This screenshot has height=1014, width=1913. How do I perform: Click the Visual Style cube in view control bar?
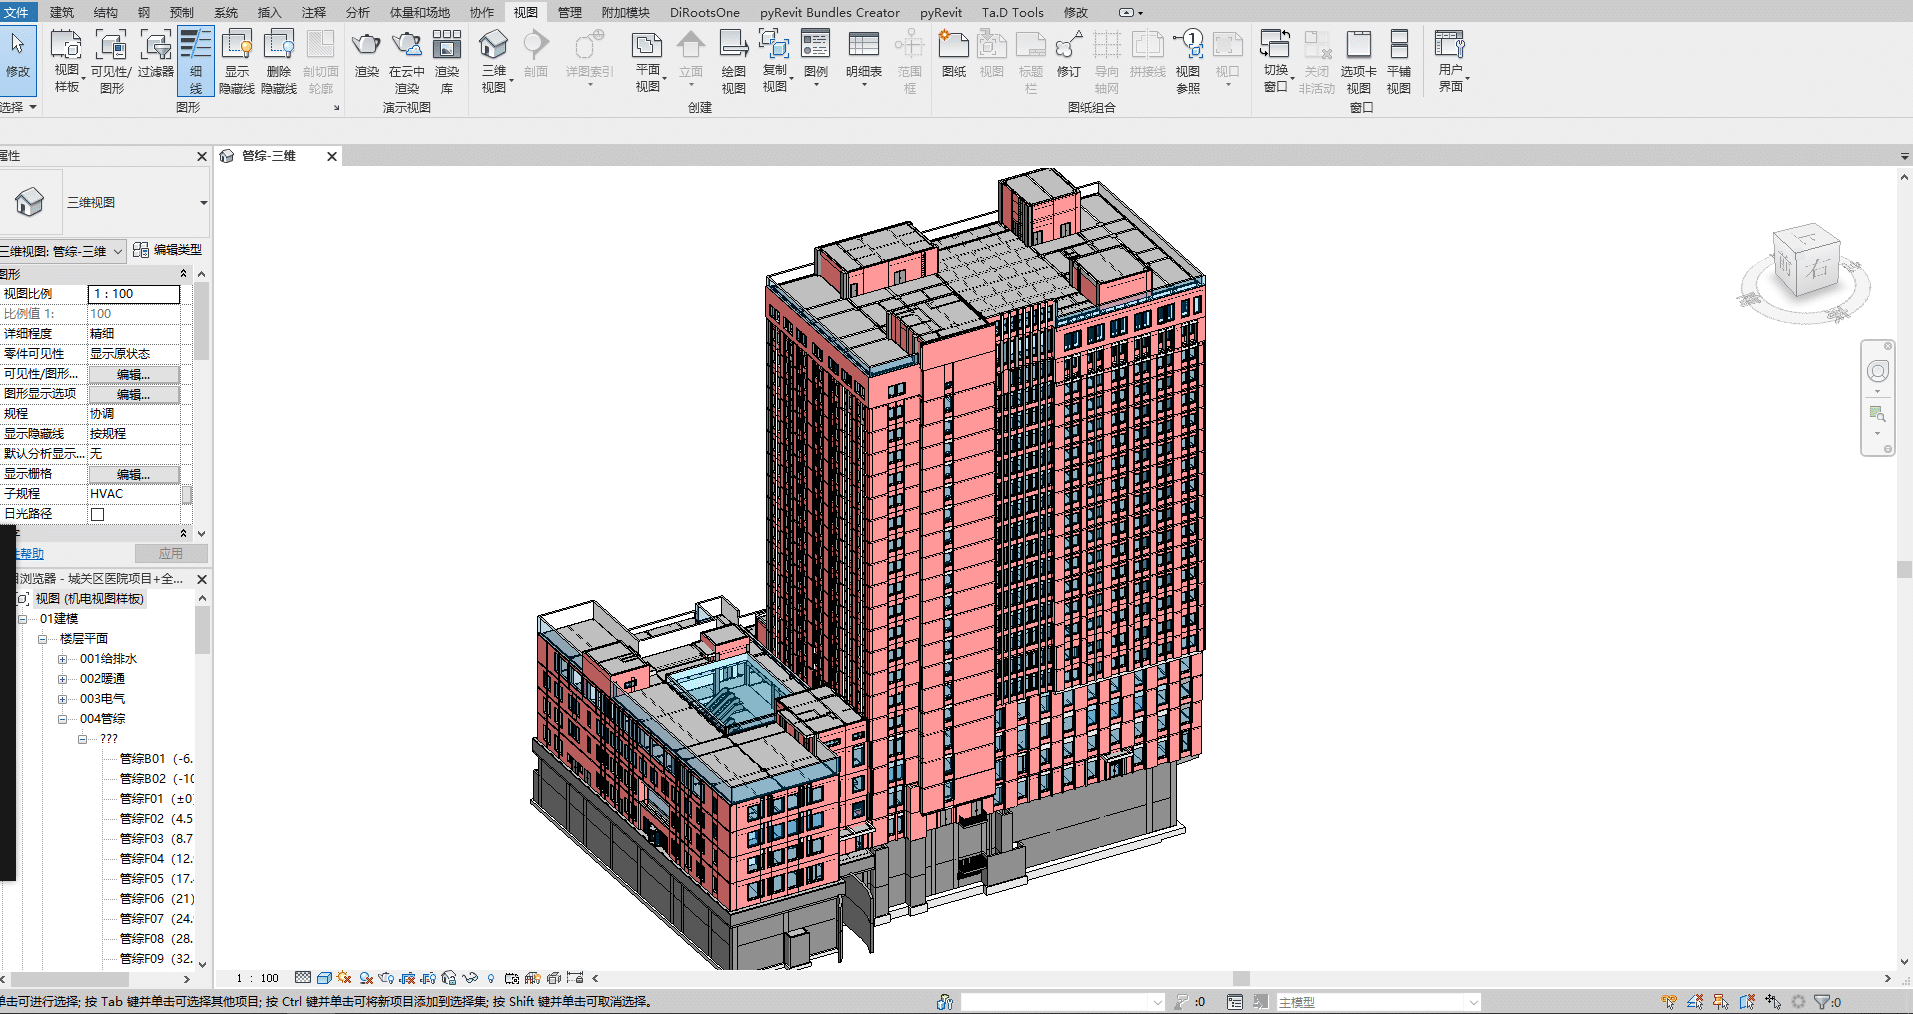(324, 978)
